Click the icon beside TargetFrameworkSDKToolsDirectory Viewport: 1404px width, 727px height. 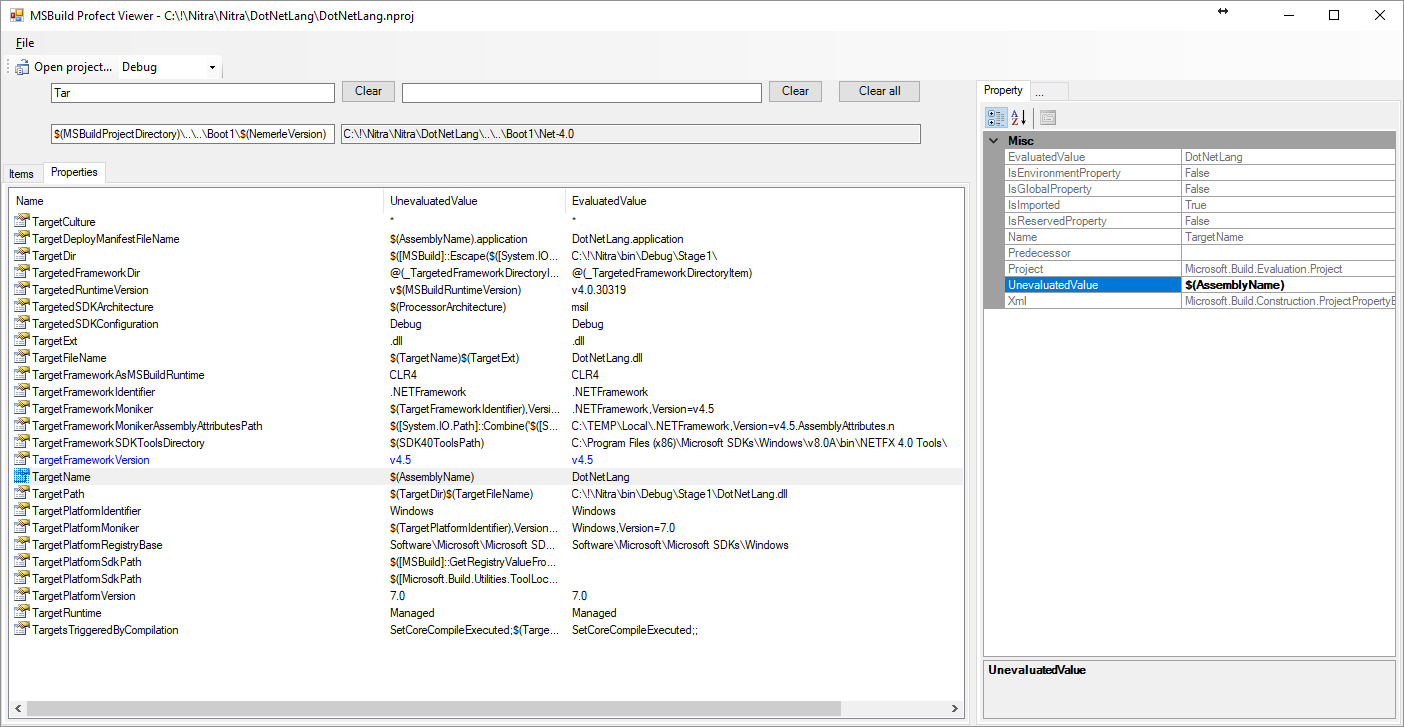22,443
